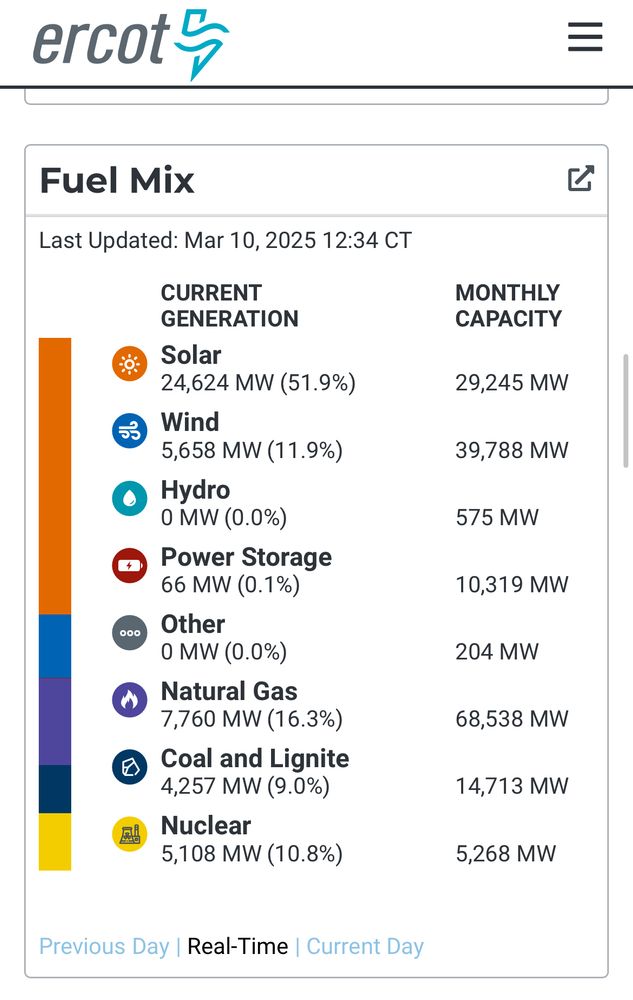Viewport: 633px width, 1000px height.
Task: Click the Fuel Mix panel heading
Action: (117, 181)
